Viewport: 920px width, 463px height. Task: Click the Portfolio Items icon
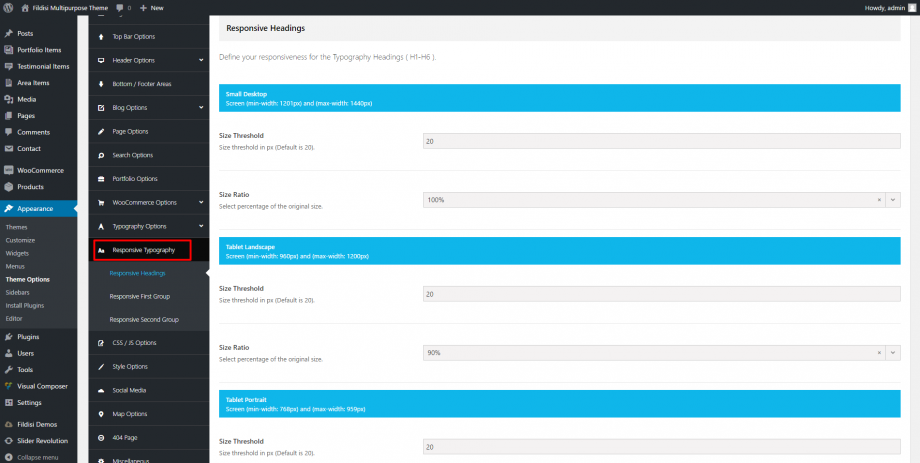coord(9,50)
